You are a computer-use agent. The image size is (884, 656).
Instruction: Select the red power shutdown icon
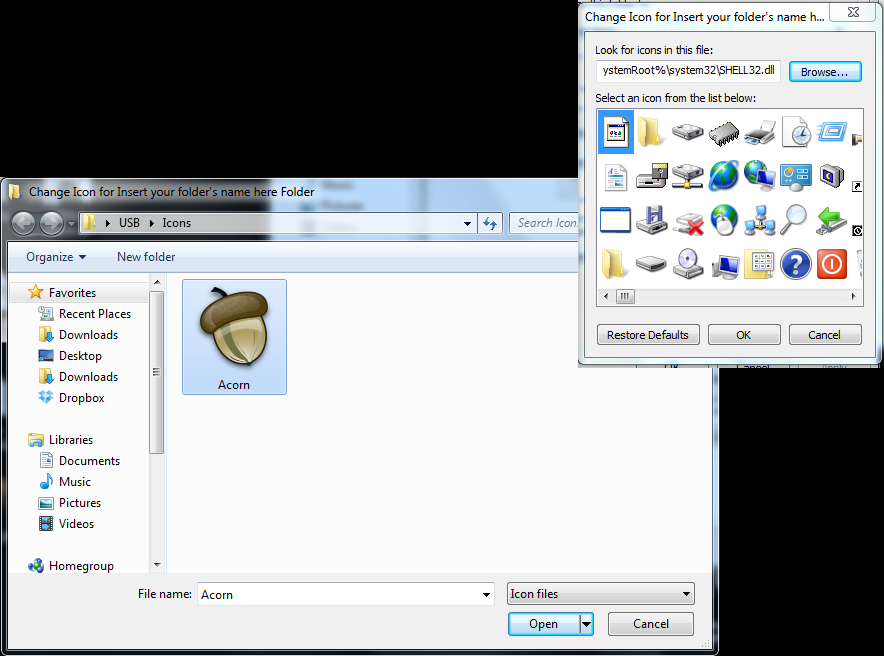tap(831, 264)
